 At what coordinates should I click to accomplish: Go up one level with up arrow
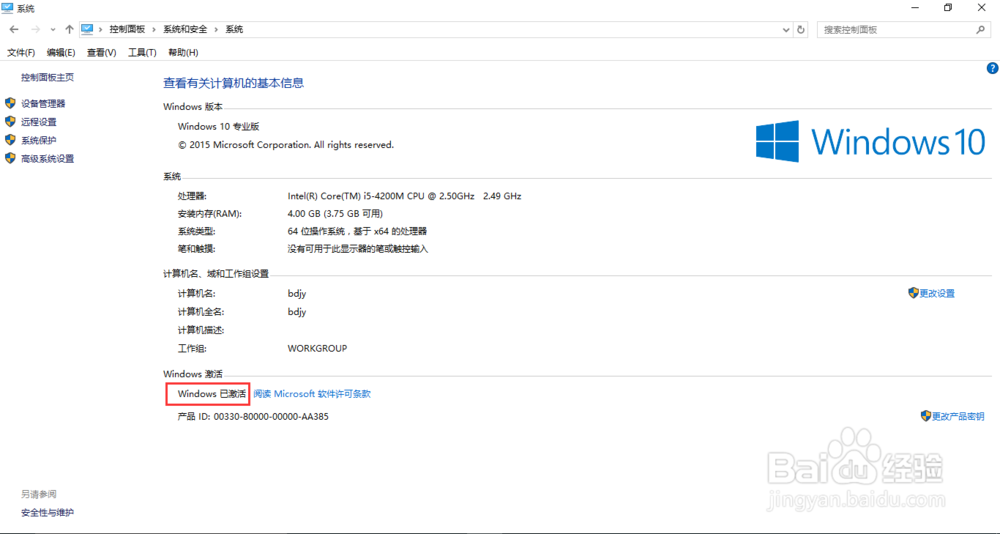click(69, 29)
